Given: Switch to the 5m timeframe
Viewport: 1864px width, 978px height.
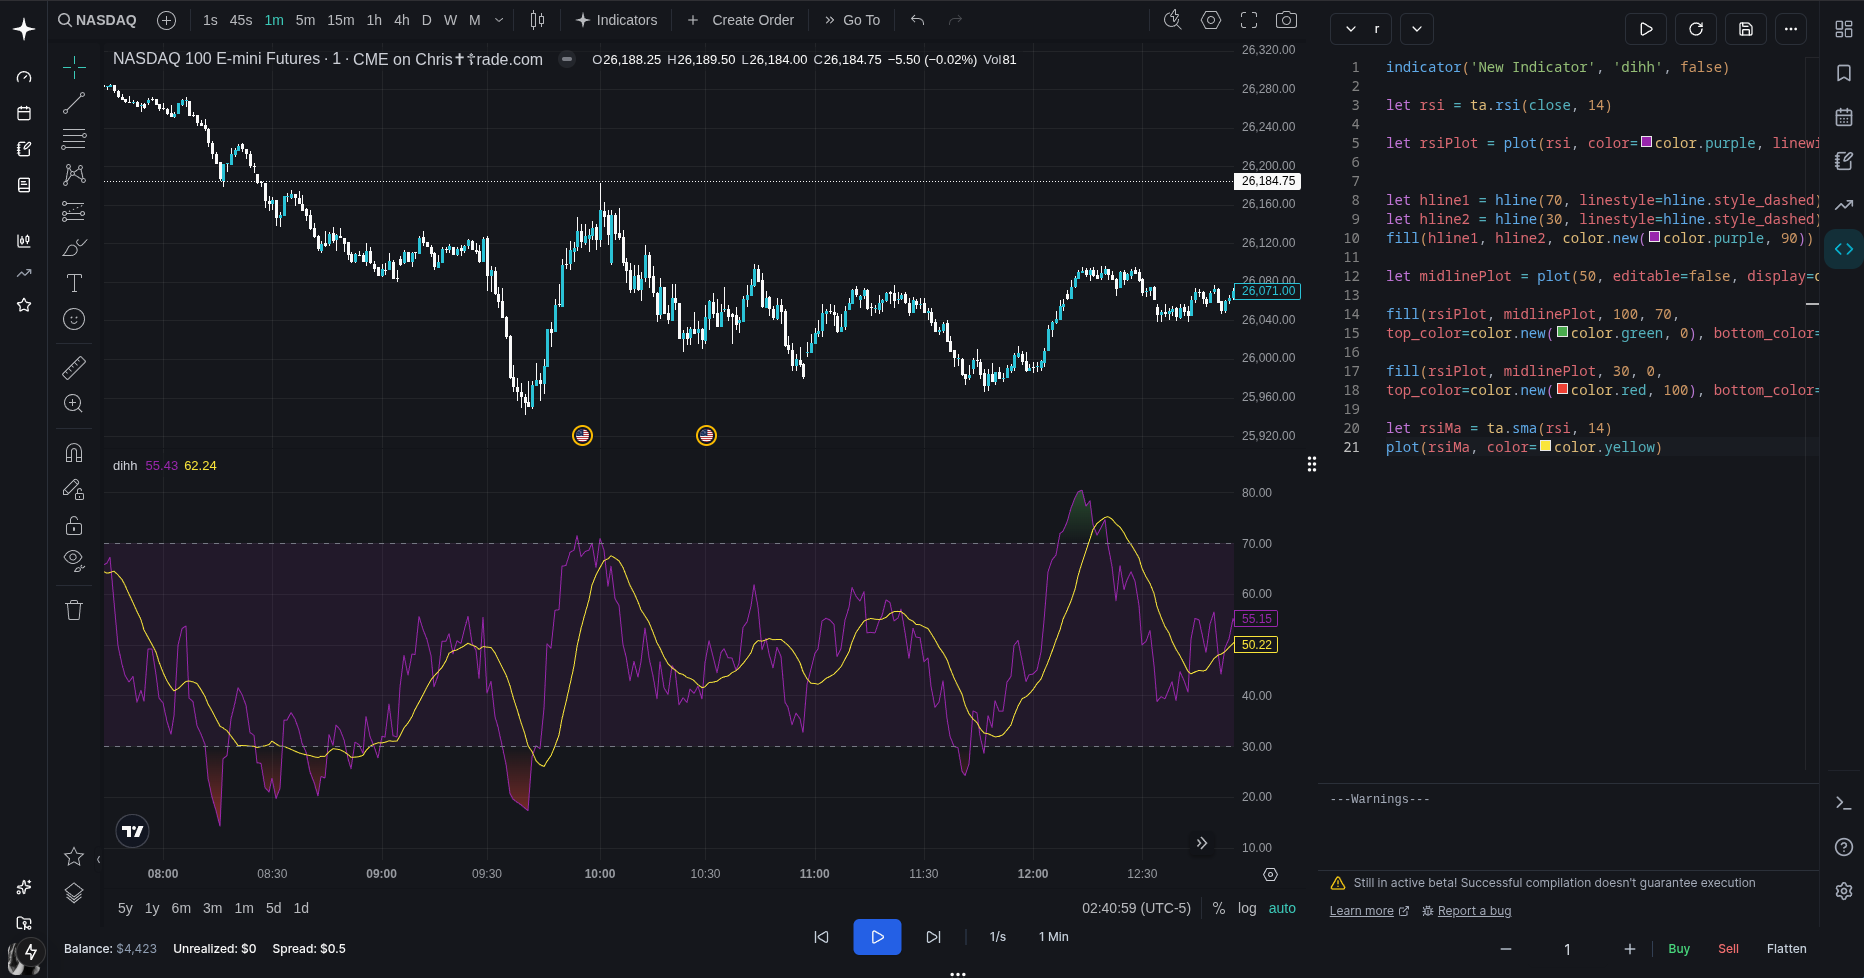Looking at the screenshot, I should 305,20.
